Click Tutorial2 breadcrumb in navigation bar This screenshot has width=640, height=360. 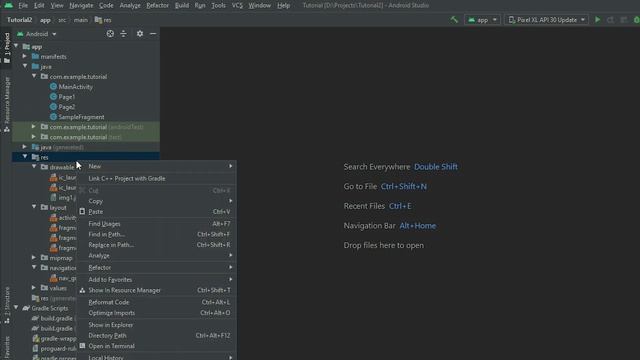pyautogui.click(x=19, y=20)
